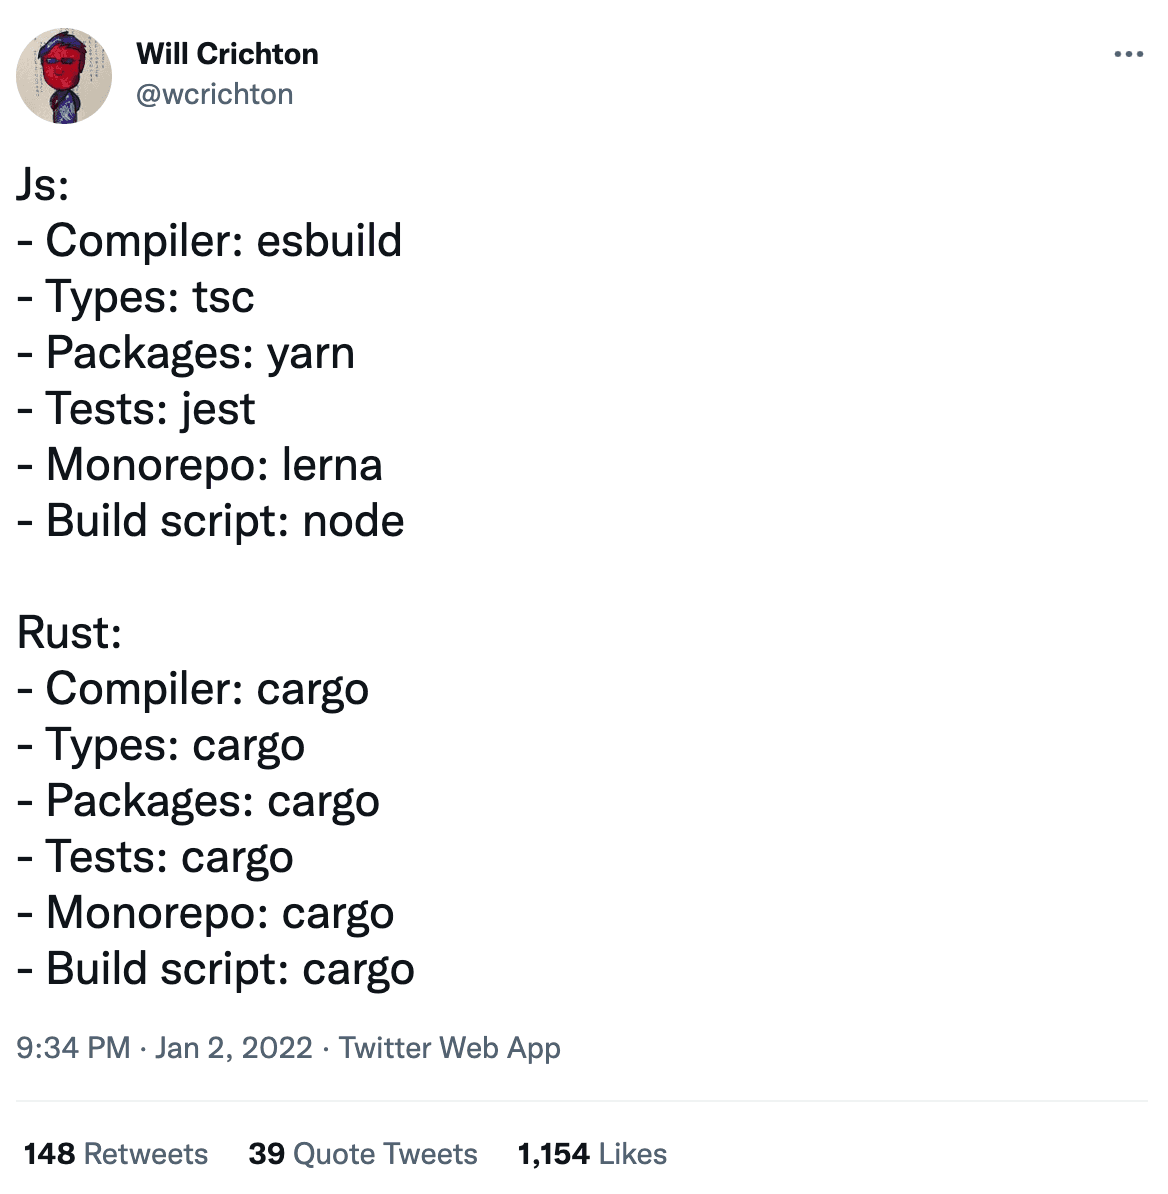Click the 'Compiler: cargo' line
The height and width of the screenshot is (1194, 1168).
[x=193, y=689]
